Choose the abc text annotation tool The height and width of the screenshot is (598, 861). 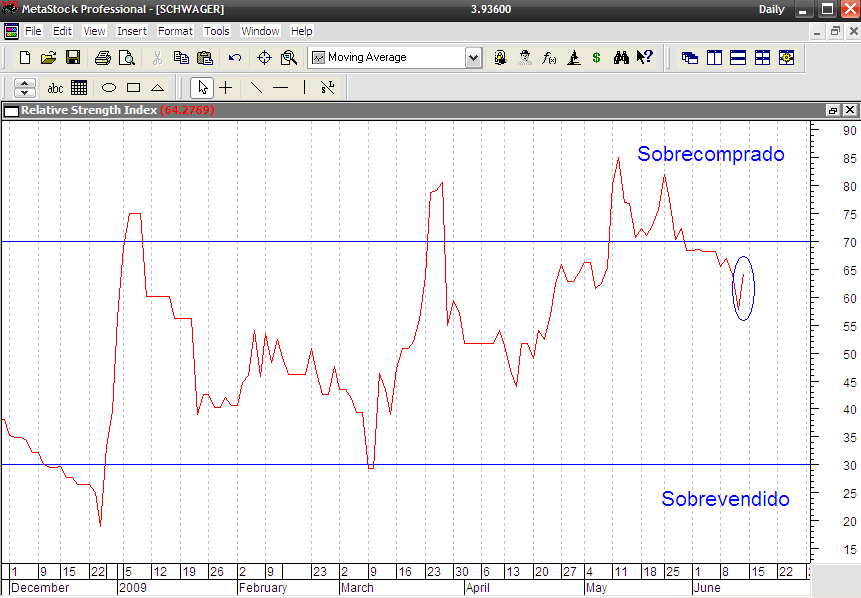[x=55, y=88]
